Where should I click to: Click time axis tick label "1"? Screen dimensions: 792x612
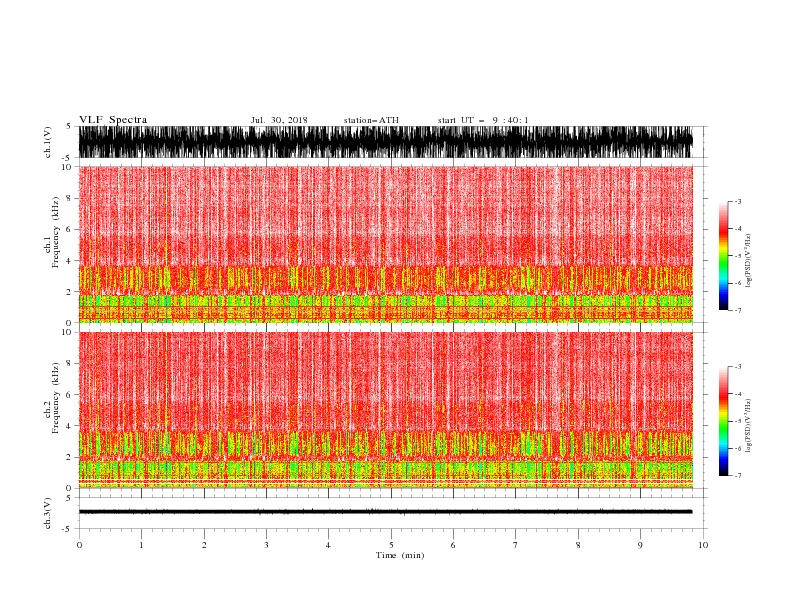(141, 545)
